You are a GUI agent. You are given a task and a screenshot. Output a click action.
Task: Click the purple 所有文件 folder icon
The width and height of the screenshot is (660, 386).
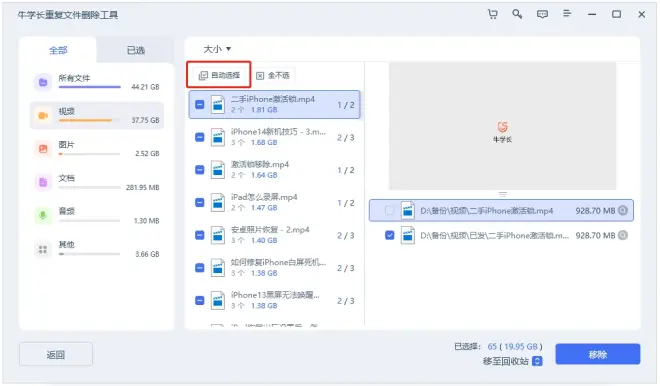point(43,82)
